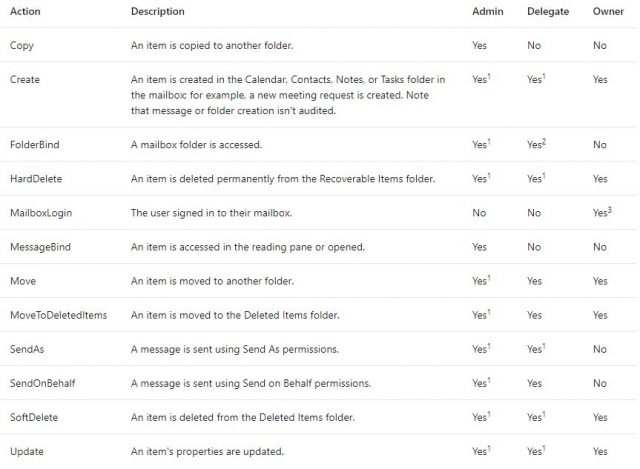Click the SendOnBehalf action name
Screen dimensions: 640x469
[42, 383]
